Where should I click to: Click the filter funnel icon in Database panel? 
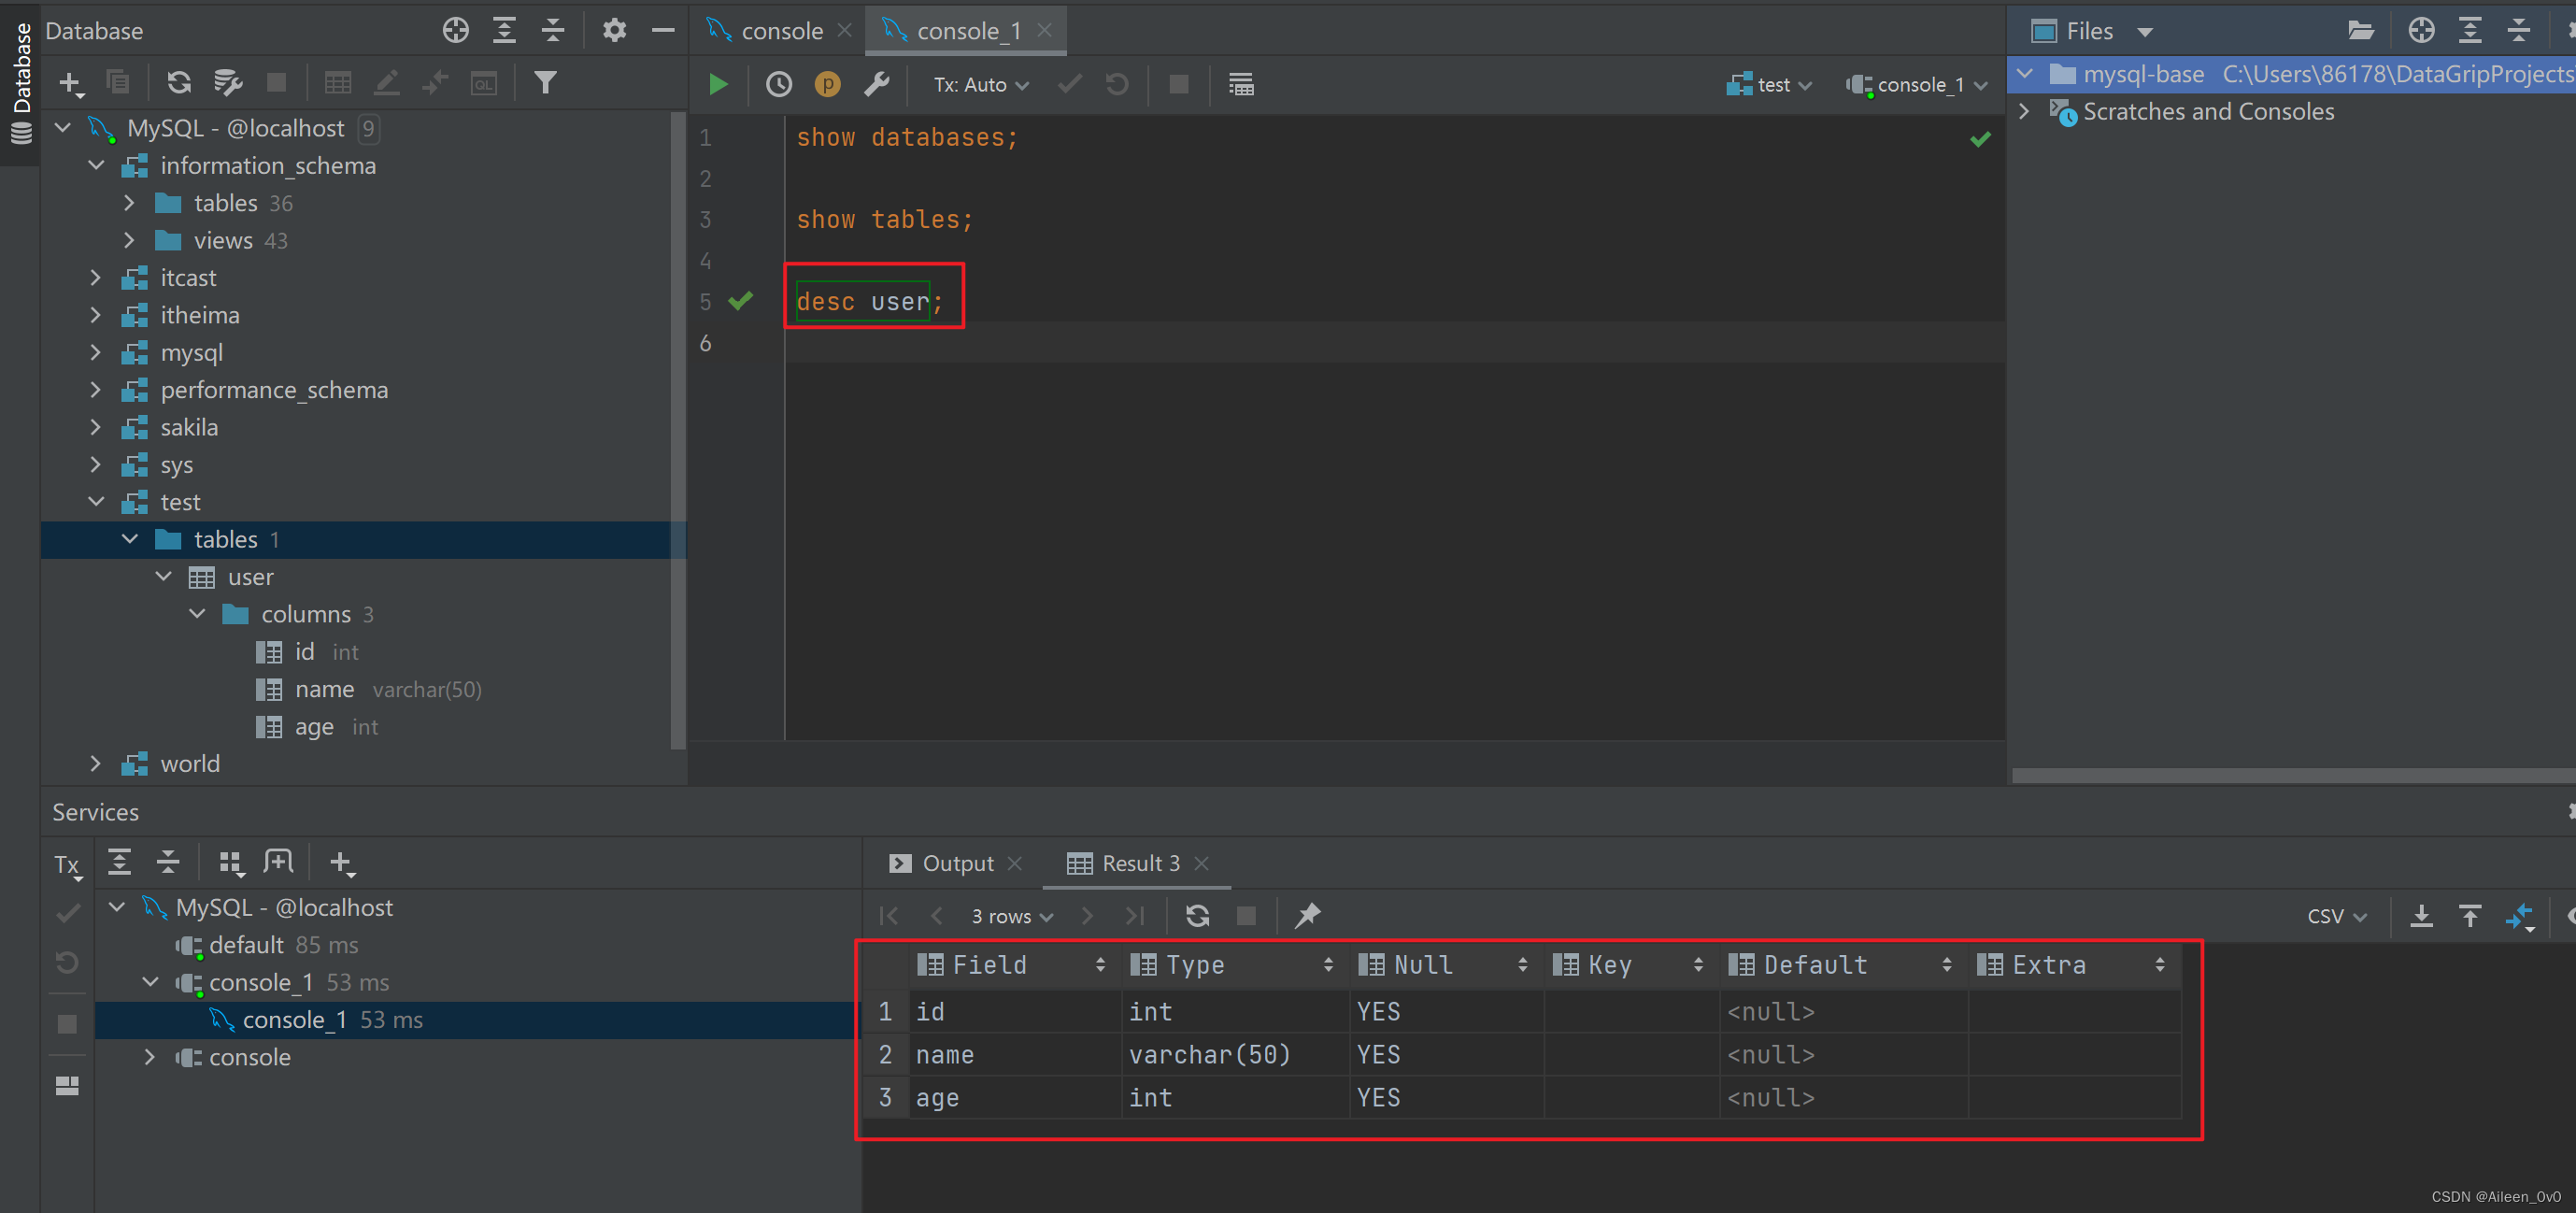545,83
